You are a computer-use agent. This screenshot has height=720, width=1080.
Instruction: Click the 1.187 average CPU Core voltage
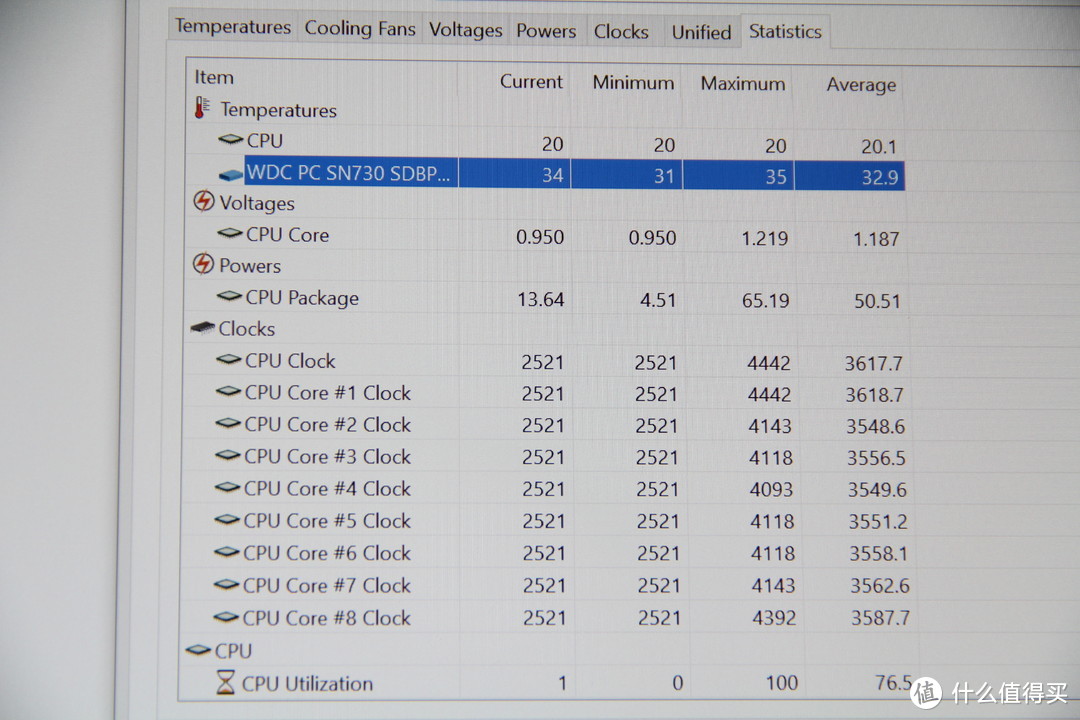(876, 239)
